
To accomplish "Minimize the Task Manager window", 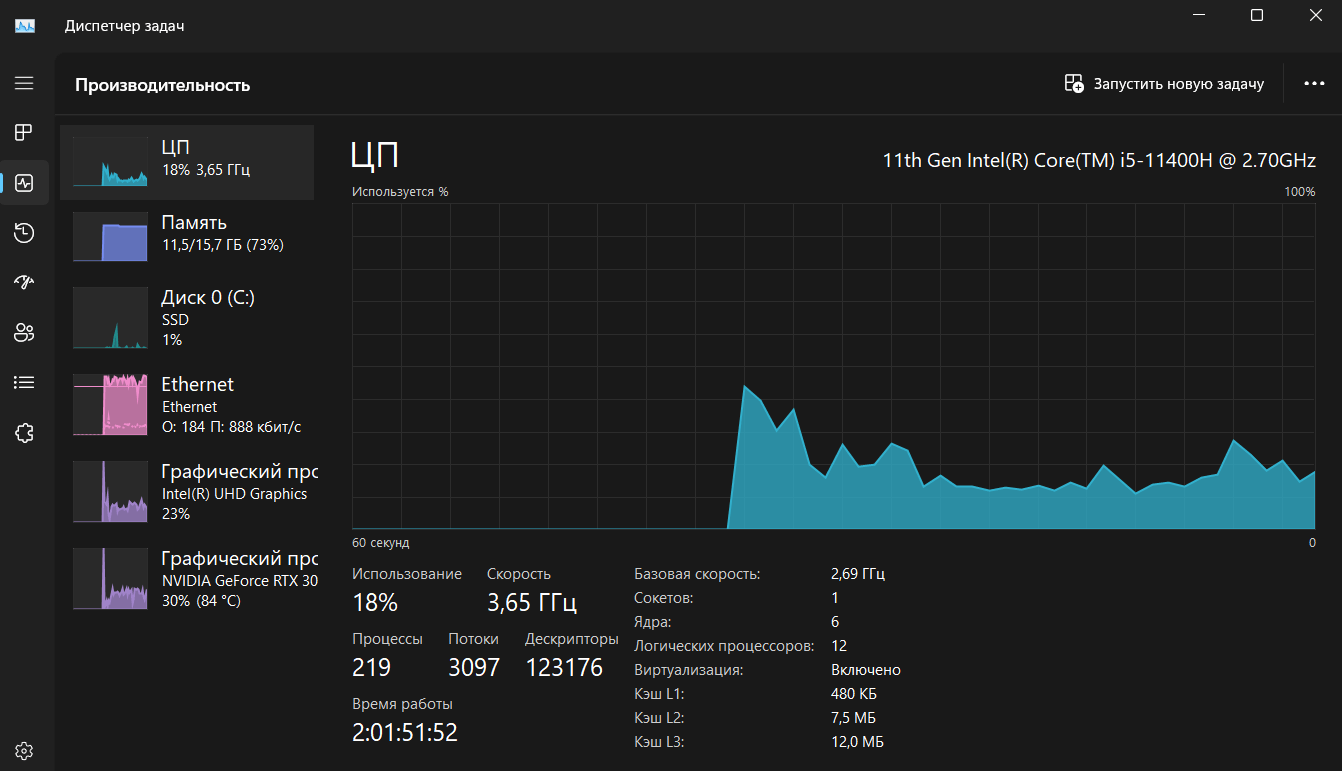I will point(1199,15).
